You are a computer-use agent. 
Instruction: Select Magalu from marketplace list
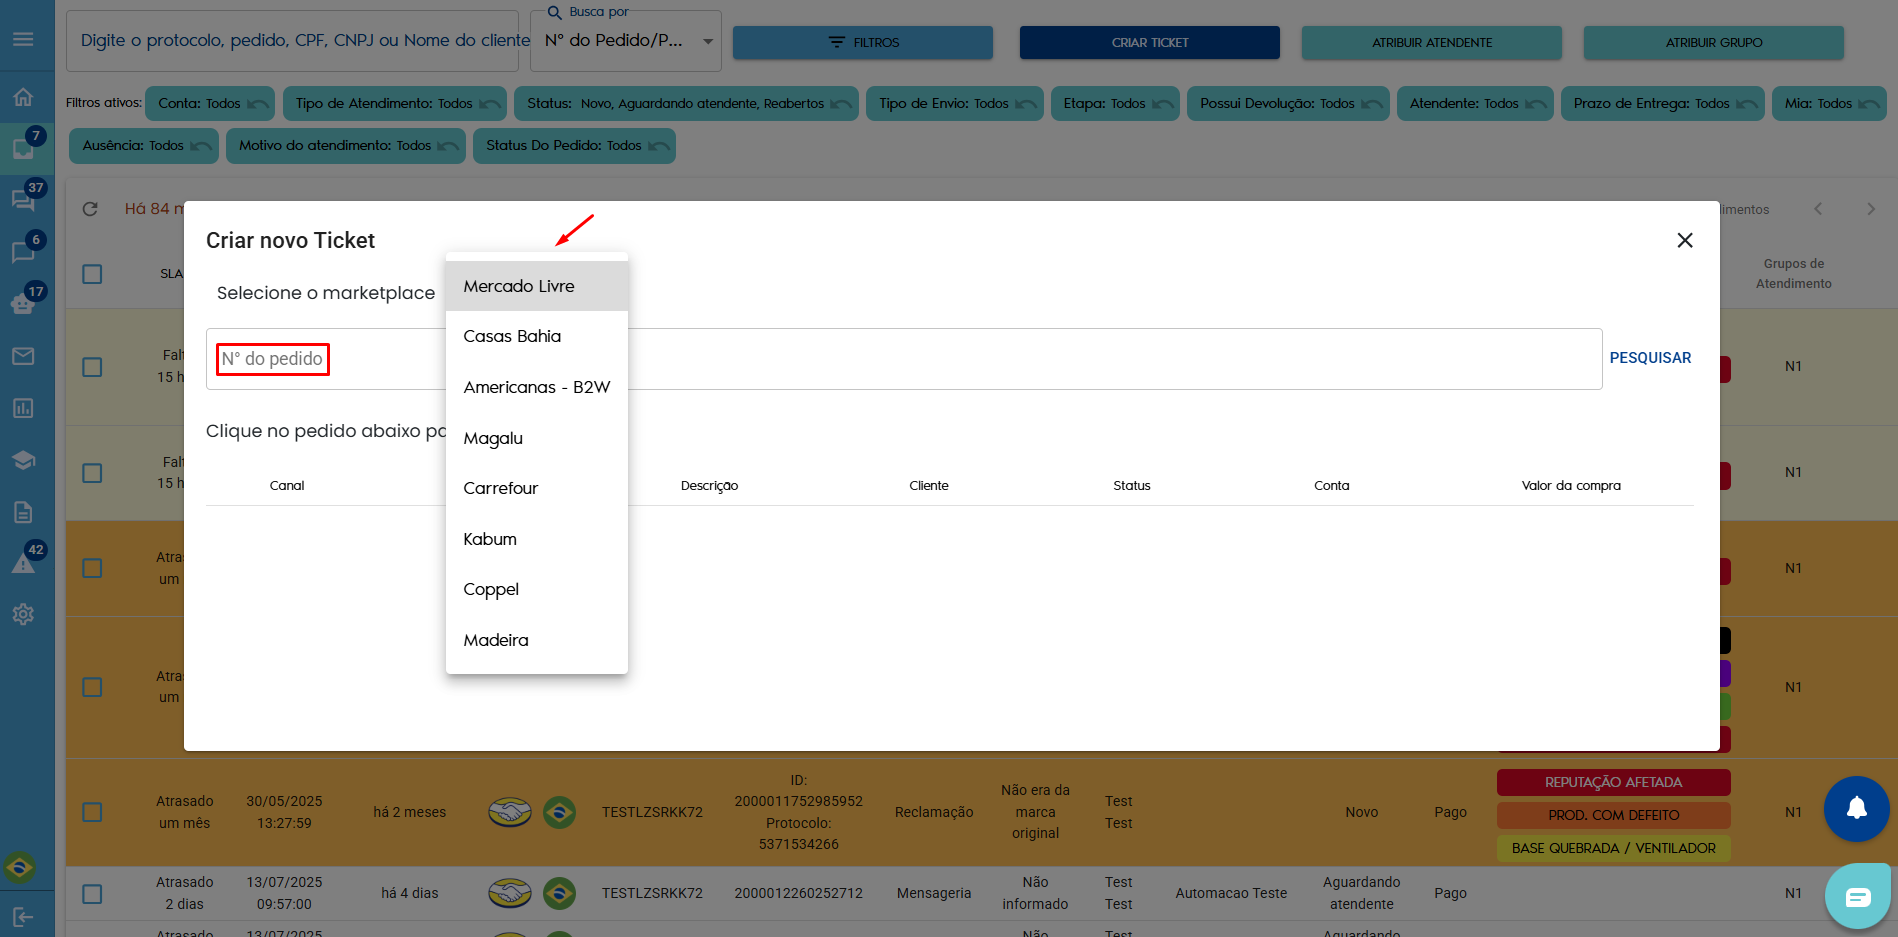tap(537, 438)
